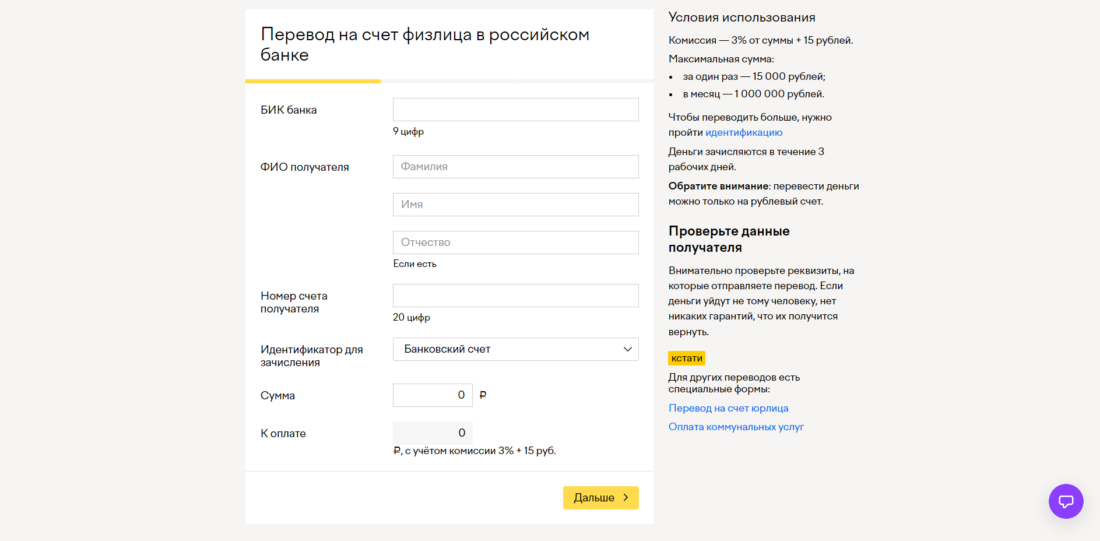The image size is (1100, 541).
Task: Click the Фамилия text field
Action: coord(515,167)
